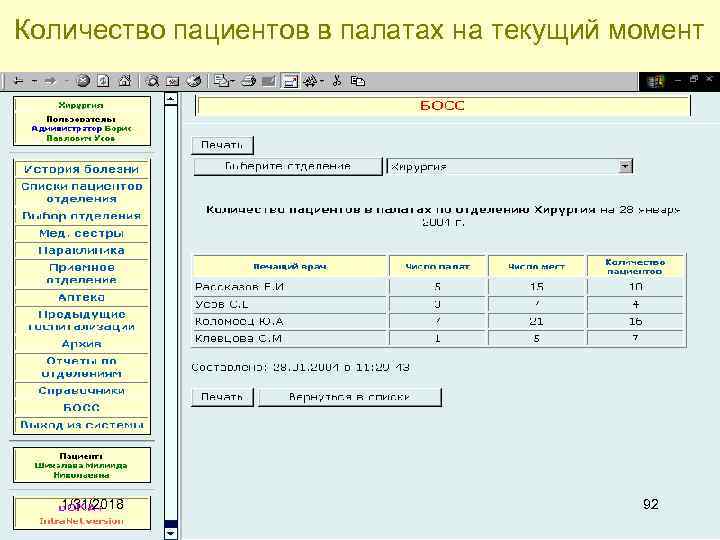
Task: Click the printer icon in toolbar
Action: [x=248, y=81]
